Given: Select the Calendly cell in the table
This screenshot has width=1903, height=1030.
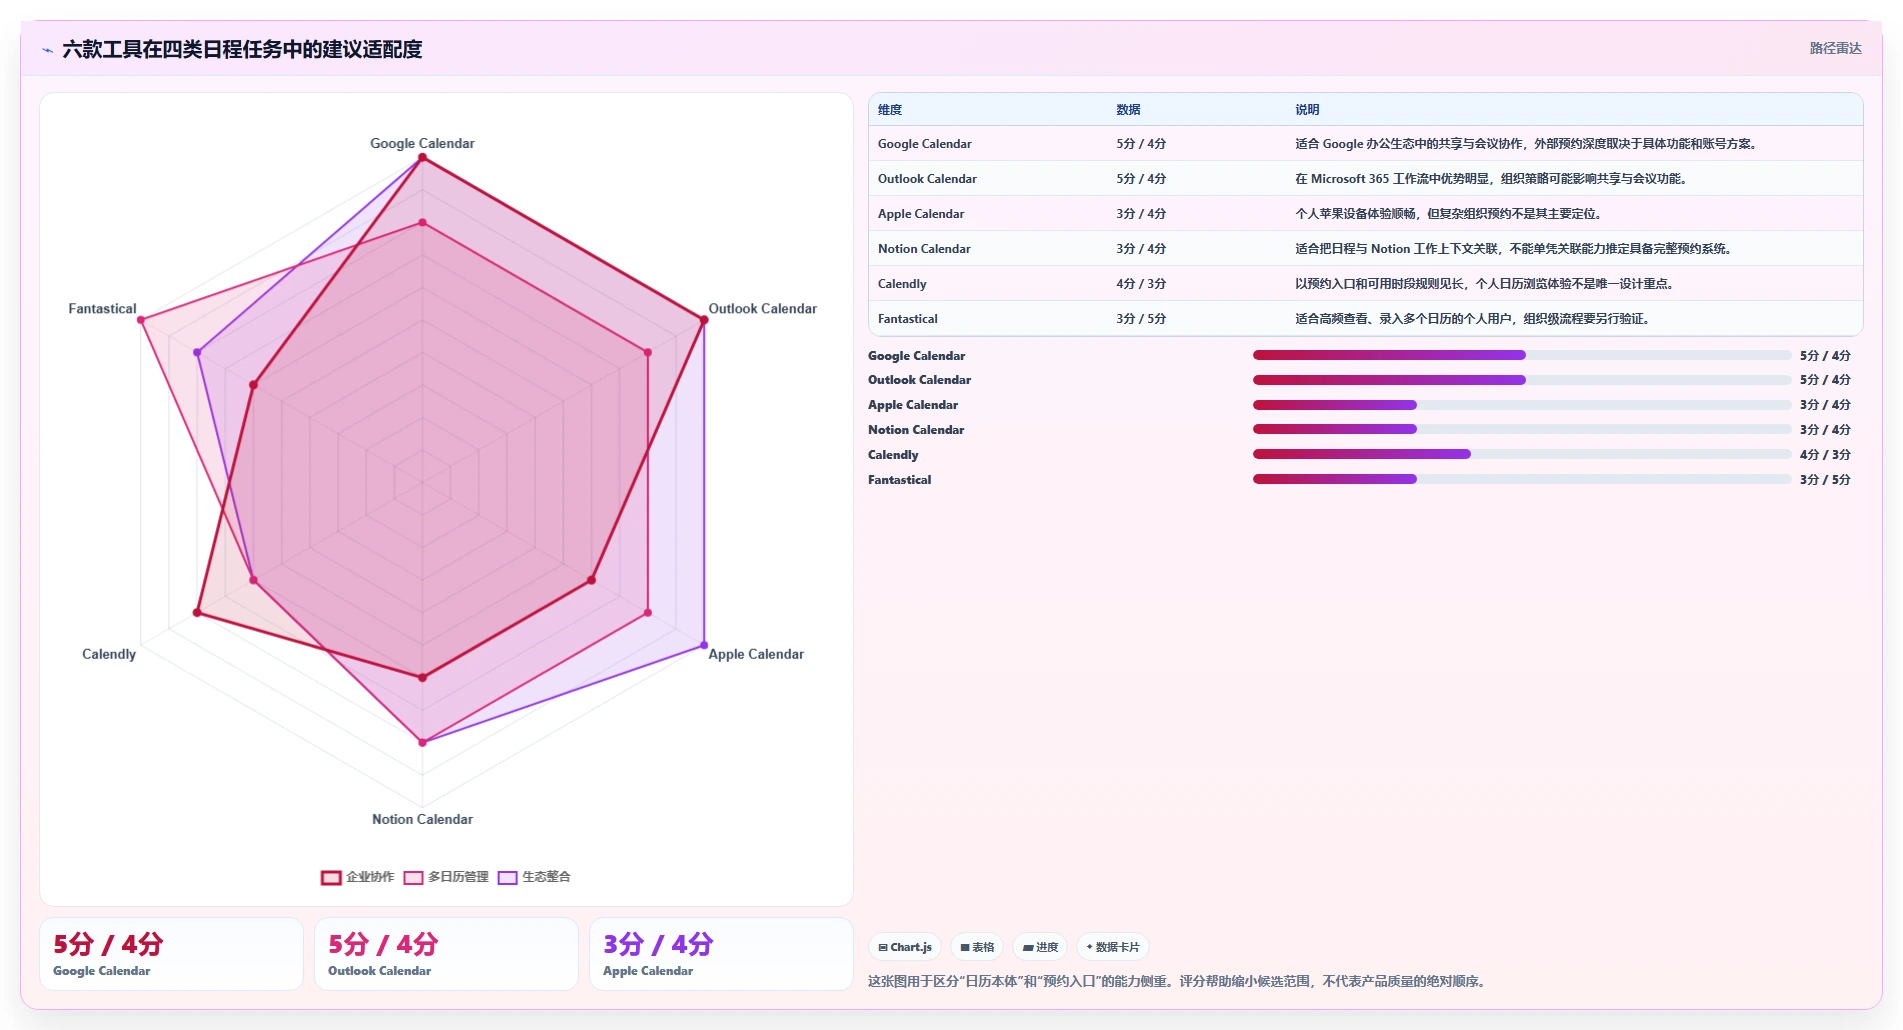Looking at the screenshot, I should (x=902, y=284).
